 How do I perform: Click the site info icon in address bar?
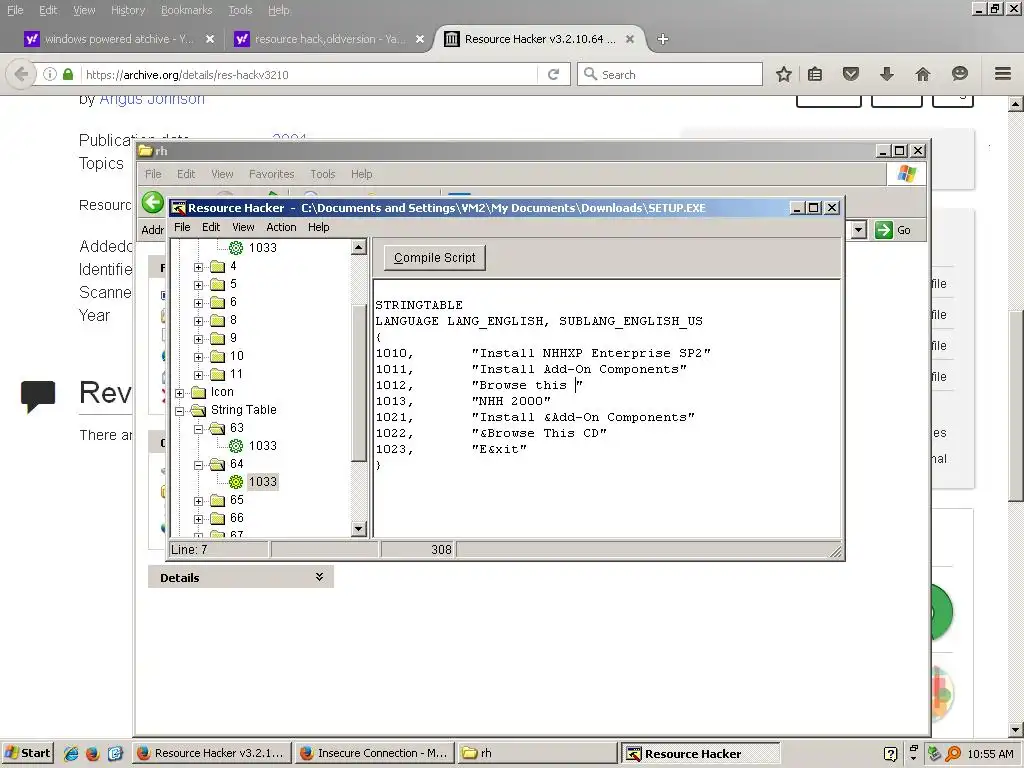tap(50, 74)
